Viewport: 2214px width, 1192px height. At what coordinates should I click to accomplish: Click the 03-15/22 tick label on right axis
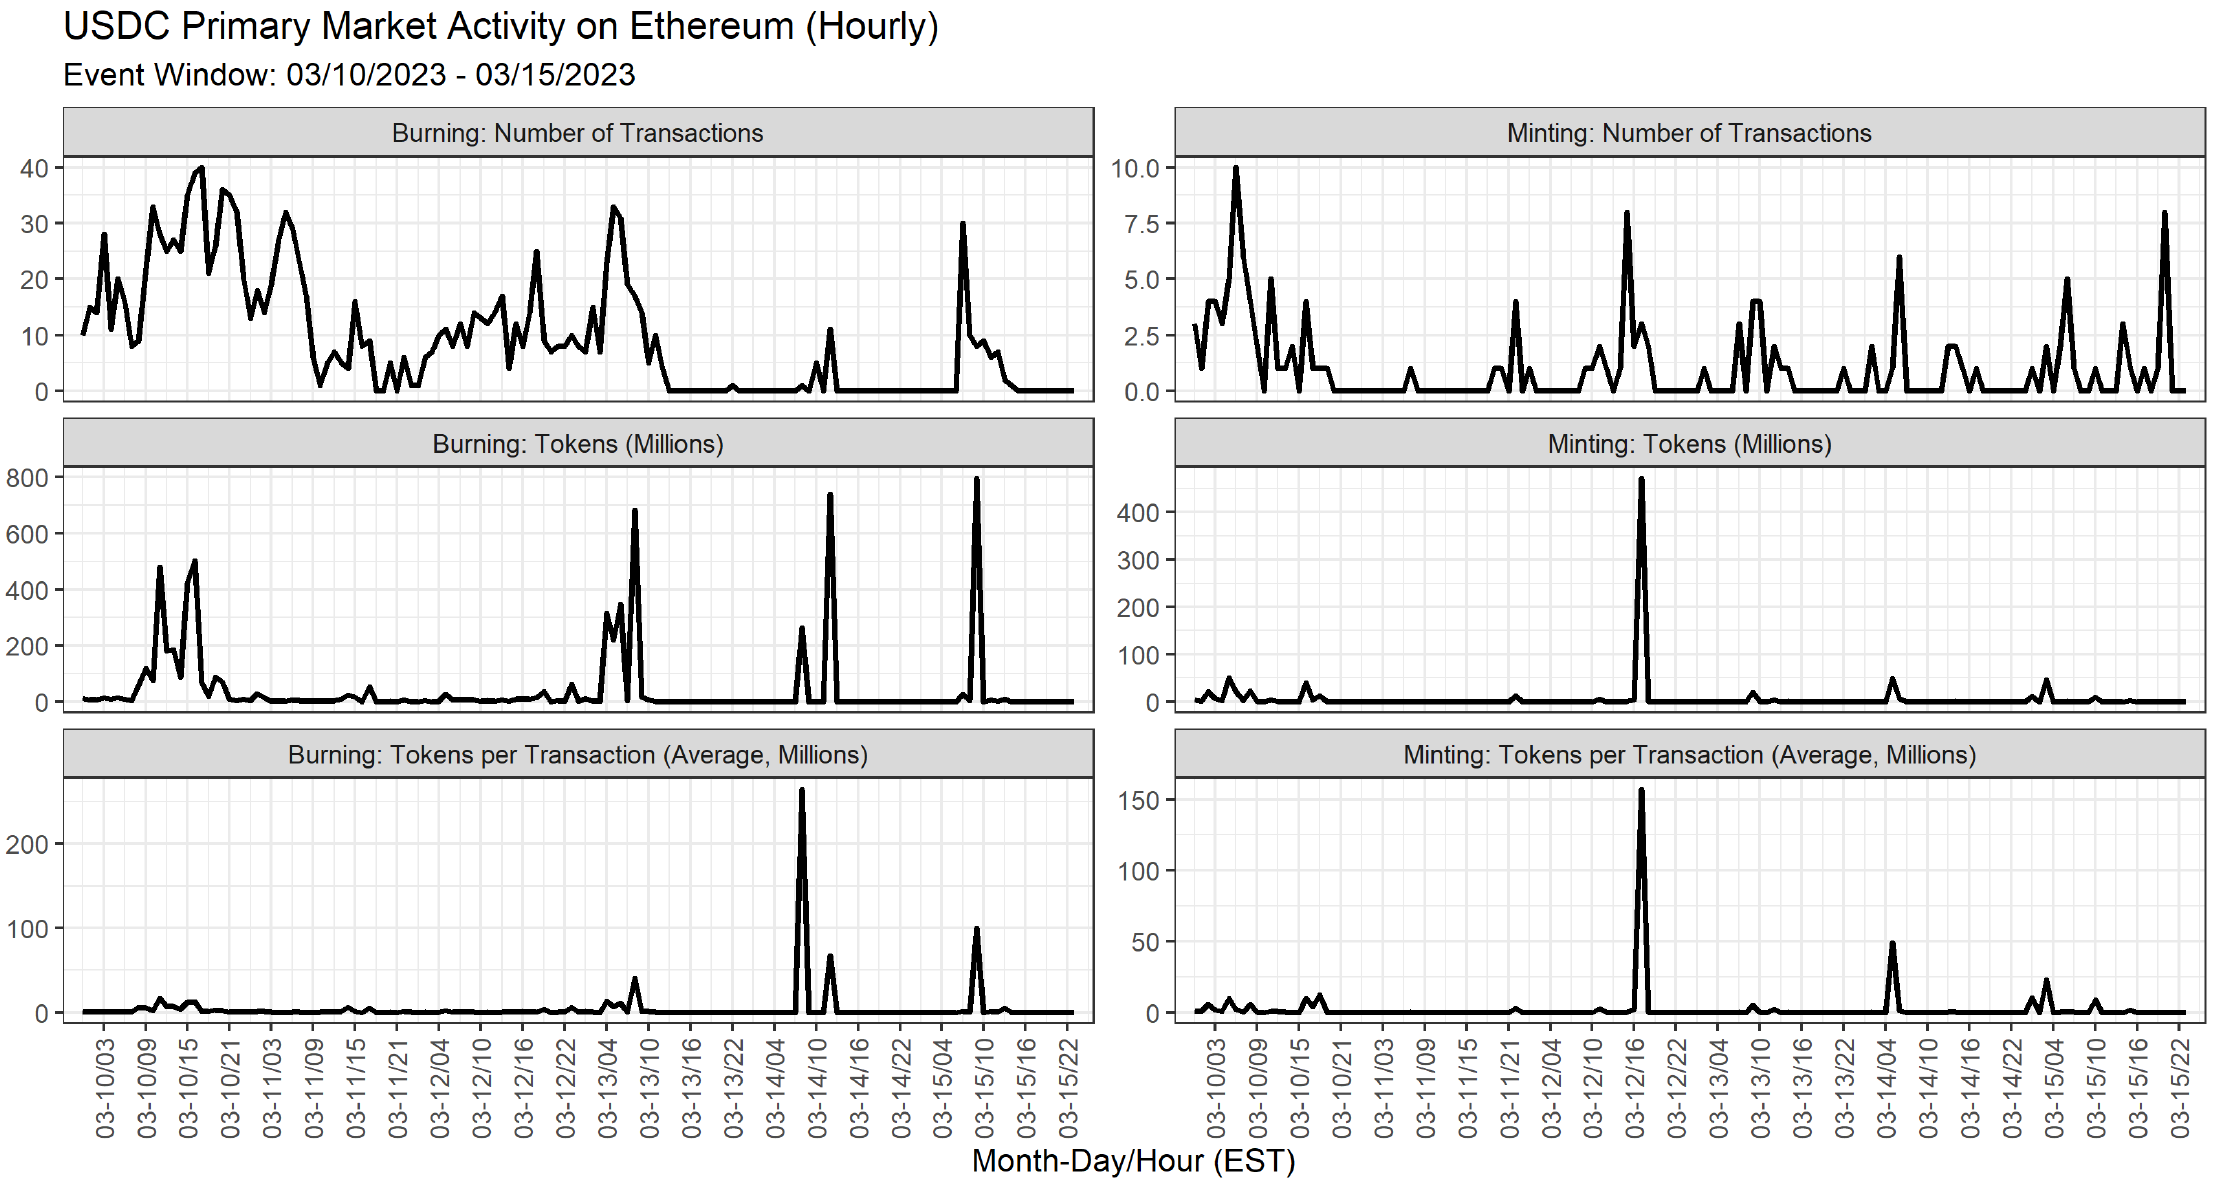(2180, 1088)
